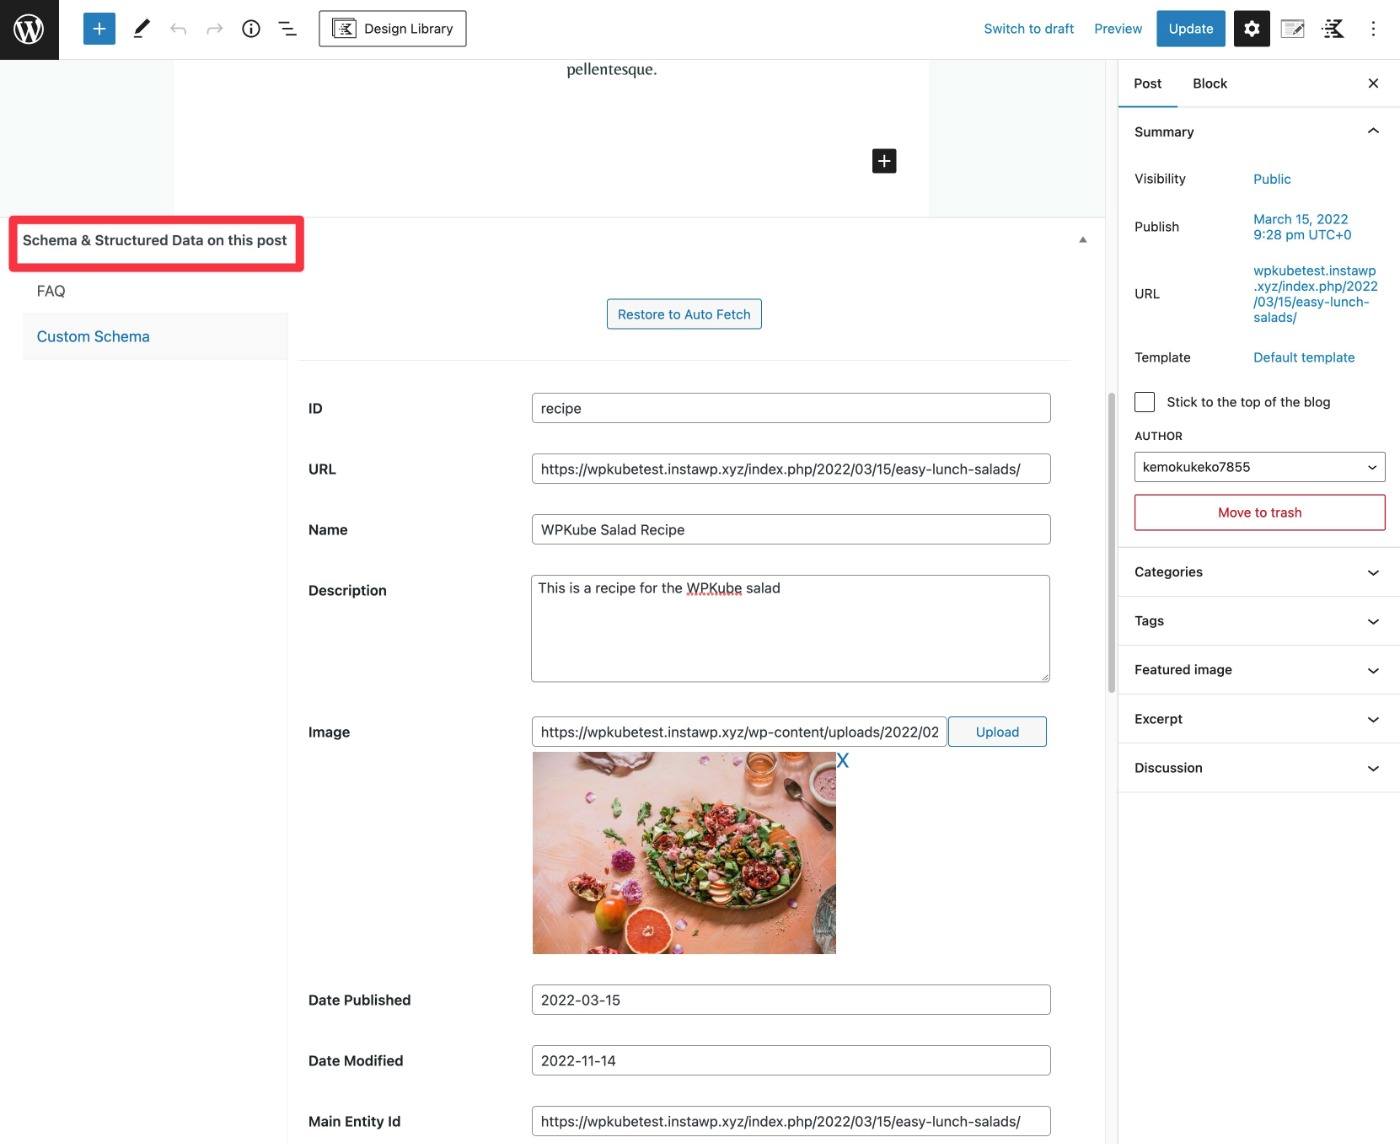Toggle the block inserter plus button
Screen dimensions: 1400x1144
[99, 29]
